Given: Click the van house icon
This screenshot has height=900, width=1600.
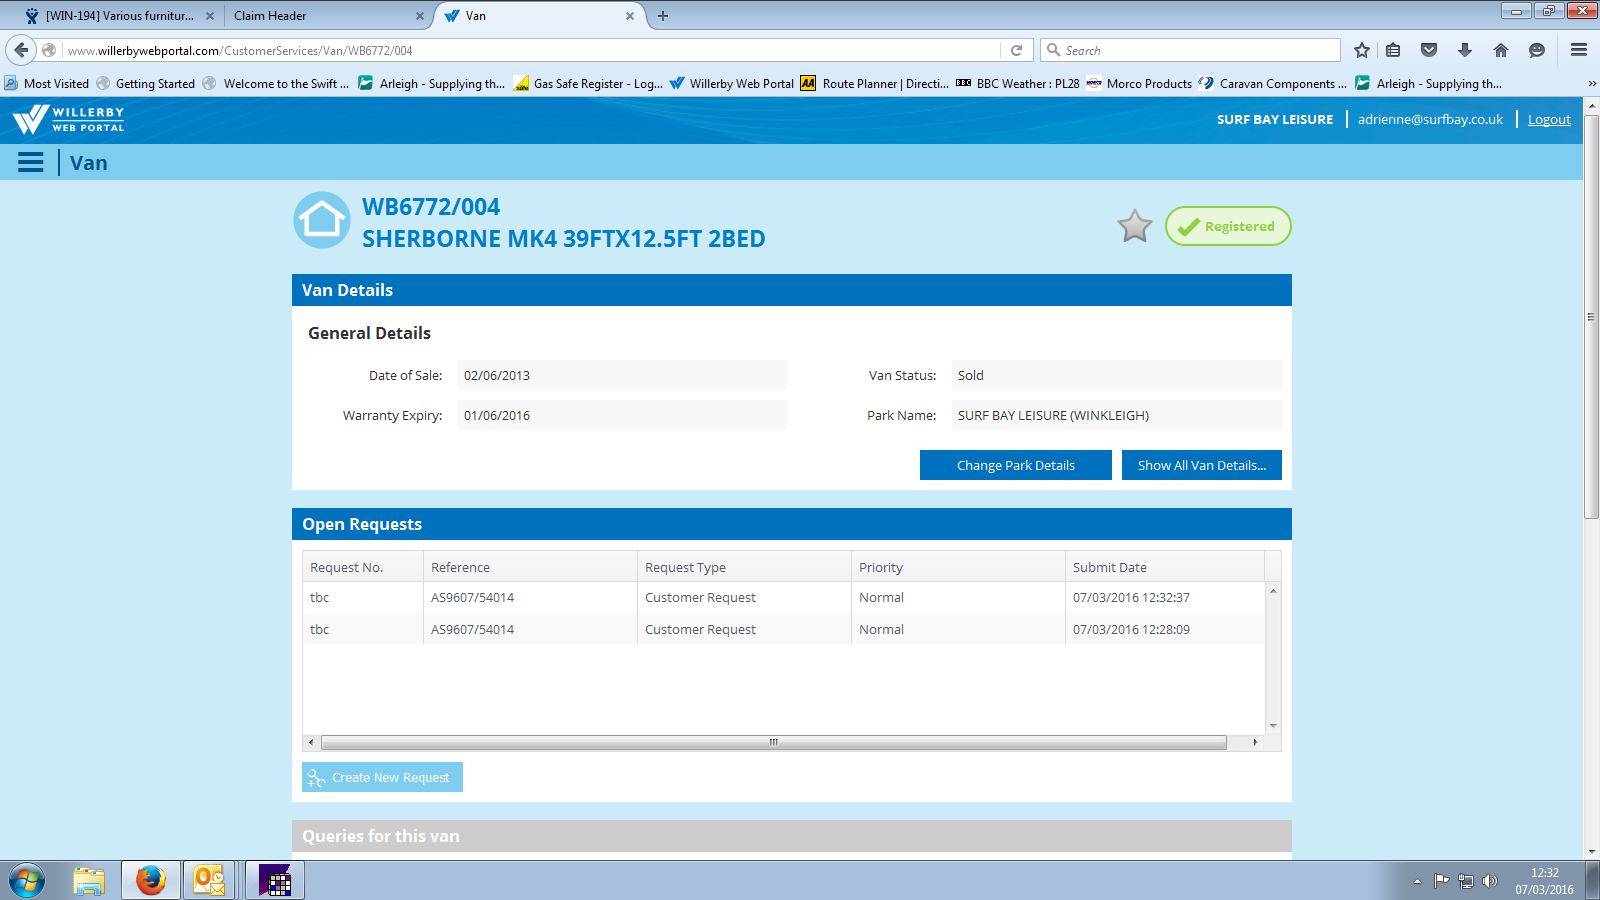Looking at the screenshot, I should tap(322, 220).
